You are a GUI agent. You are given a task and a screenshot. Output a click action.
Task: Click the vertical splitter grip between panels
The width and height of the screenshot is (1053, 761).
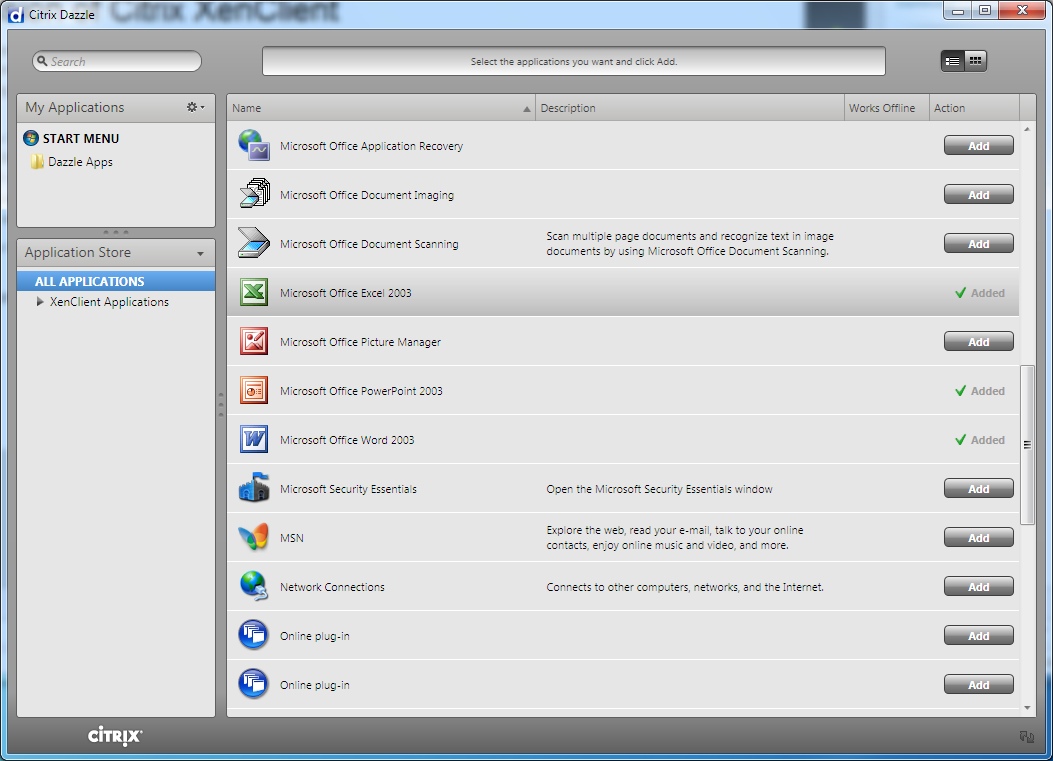point(221,405)
